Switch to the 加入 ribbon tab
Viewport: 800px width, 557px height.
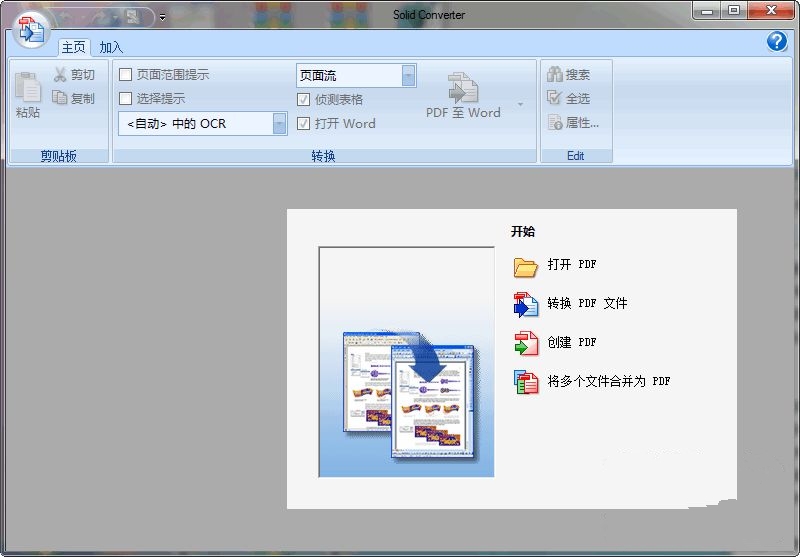[x=111, y=47]
